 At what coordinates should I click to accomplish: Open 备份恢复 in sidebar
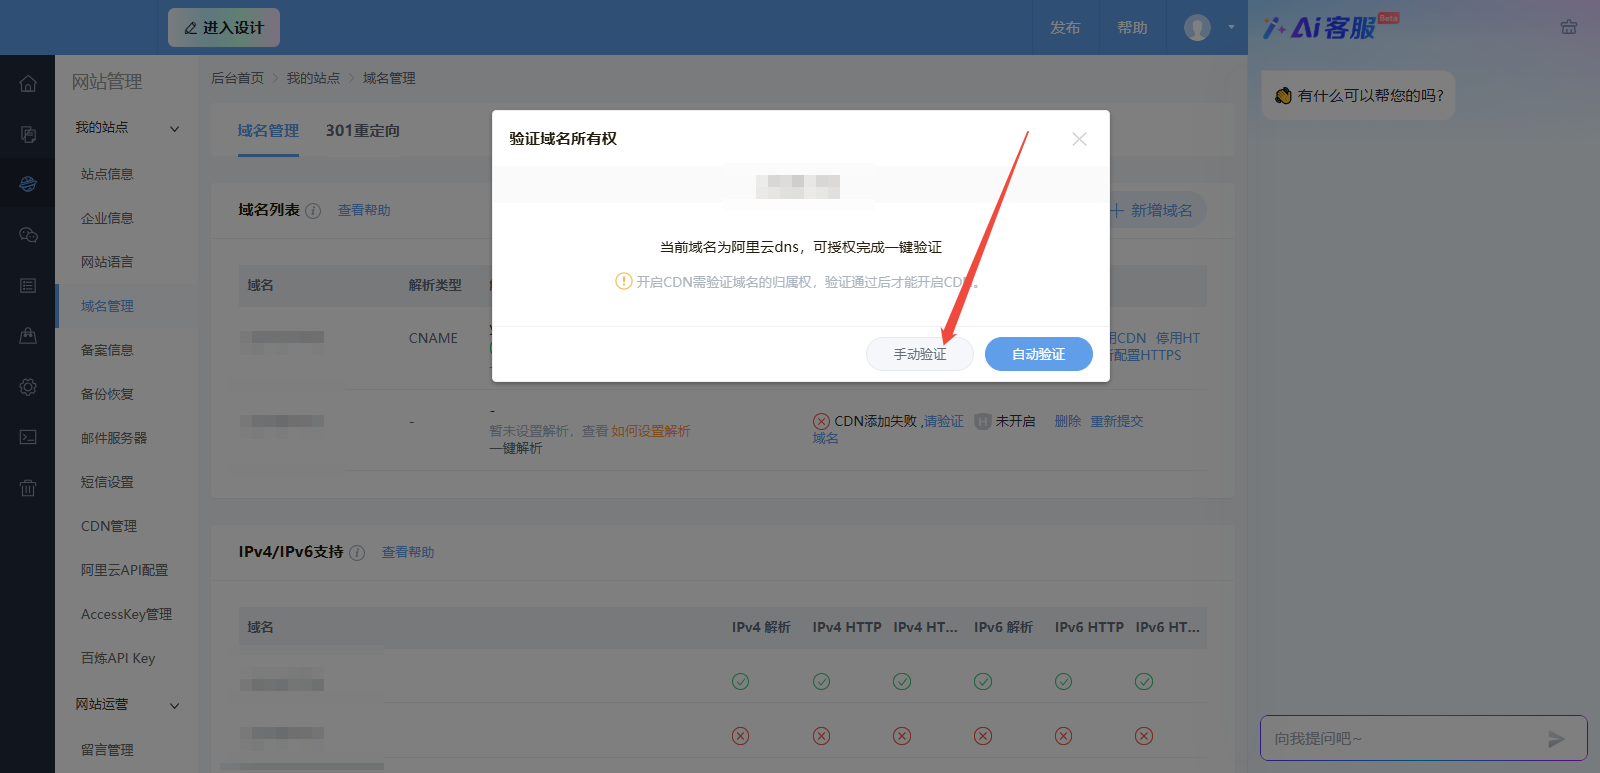[107, 394]
